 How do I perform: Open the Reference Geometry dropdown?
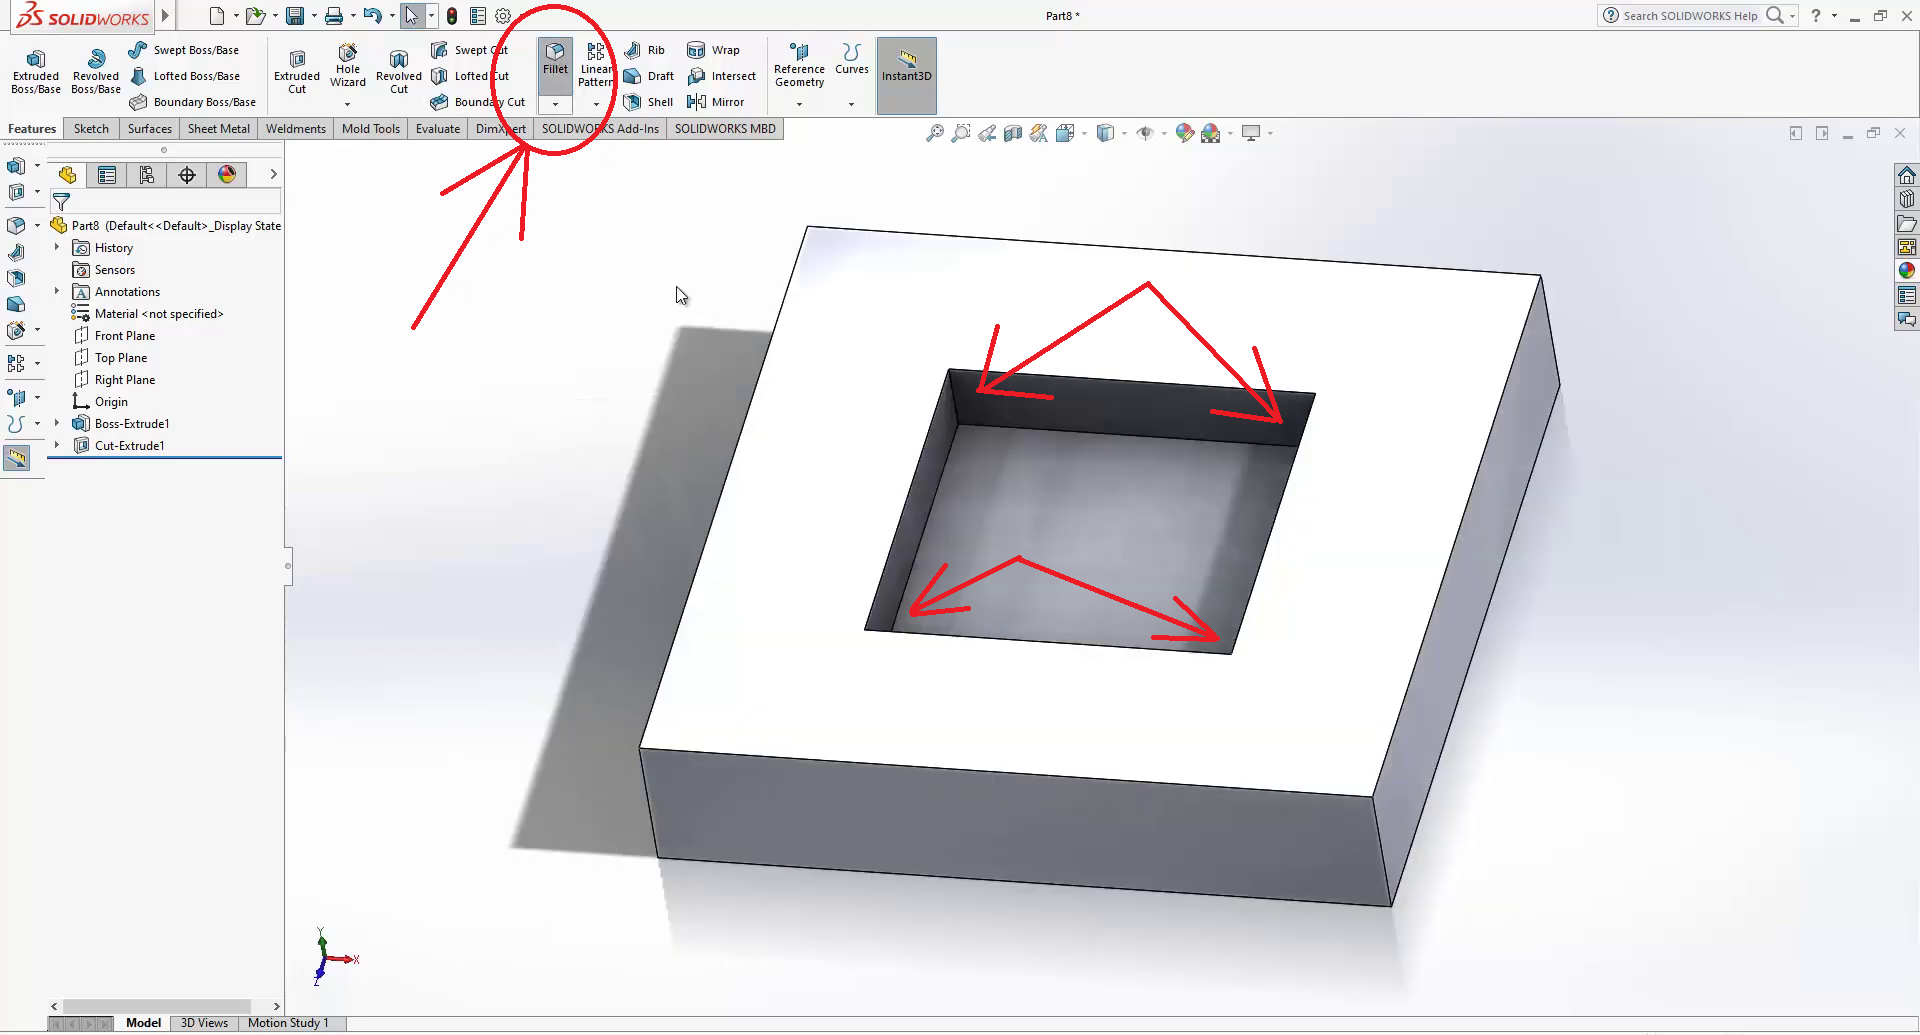[799, 104]
